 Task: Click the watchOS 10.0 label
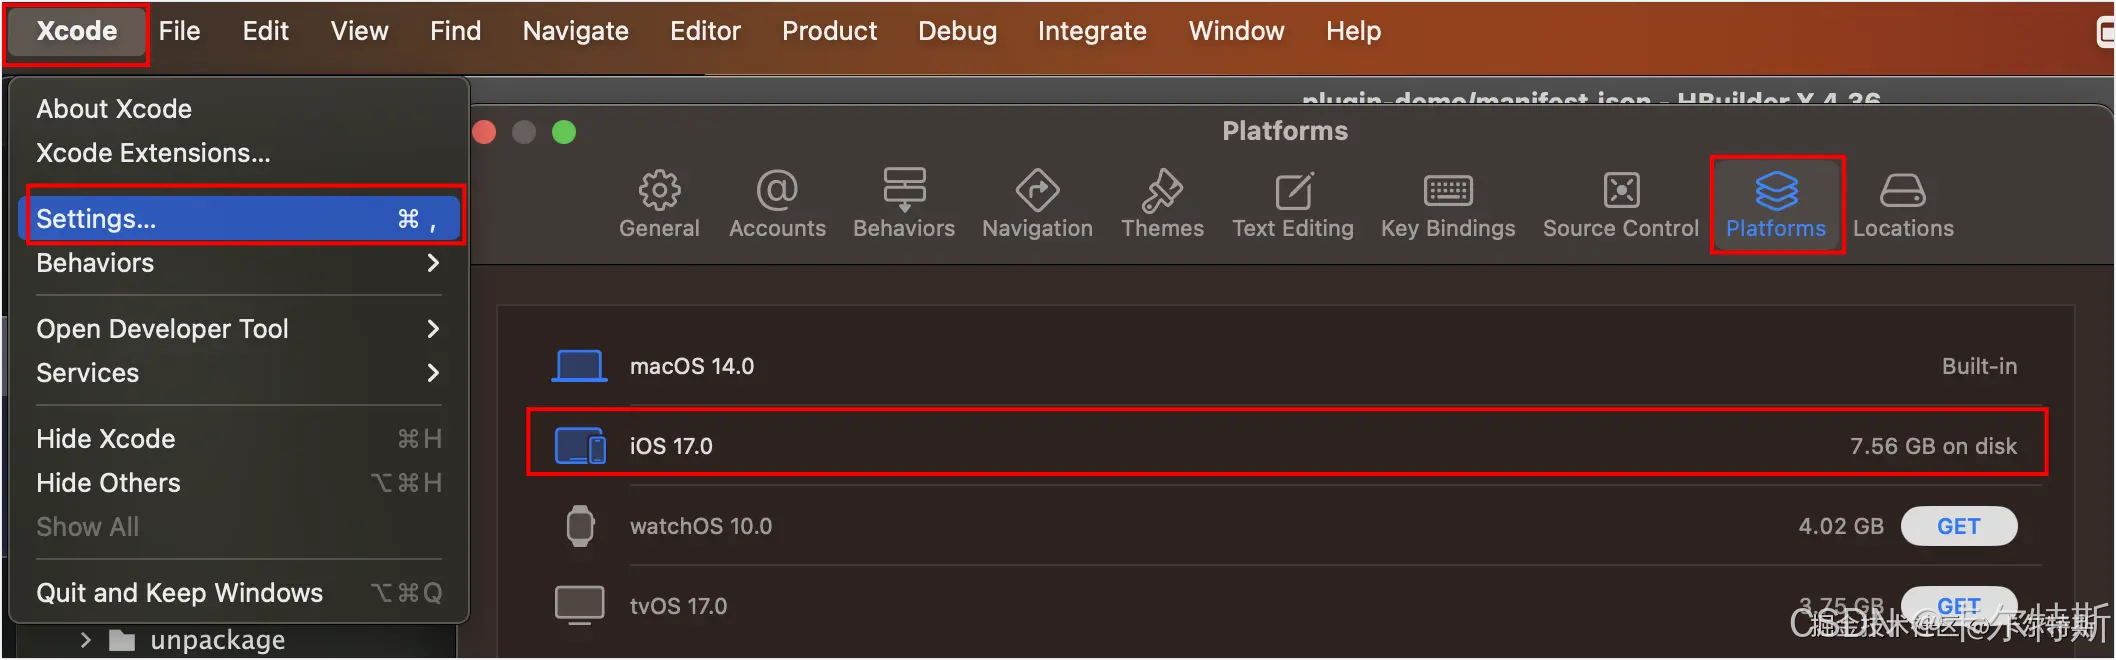pos(701,526)
